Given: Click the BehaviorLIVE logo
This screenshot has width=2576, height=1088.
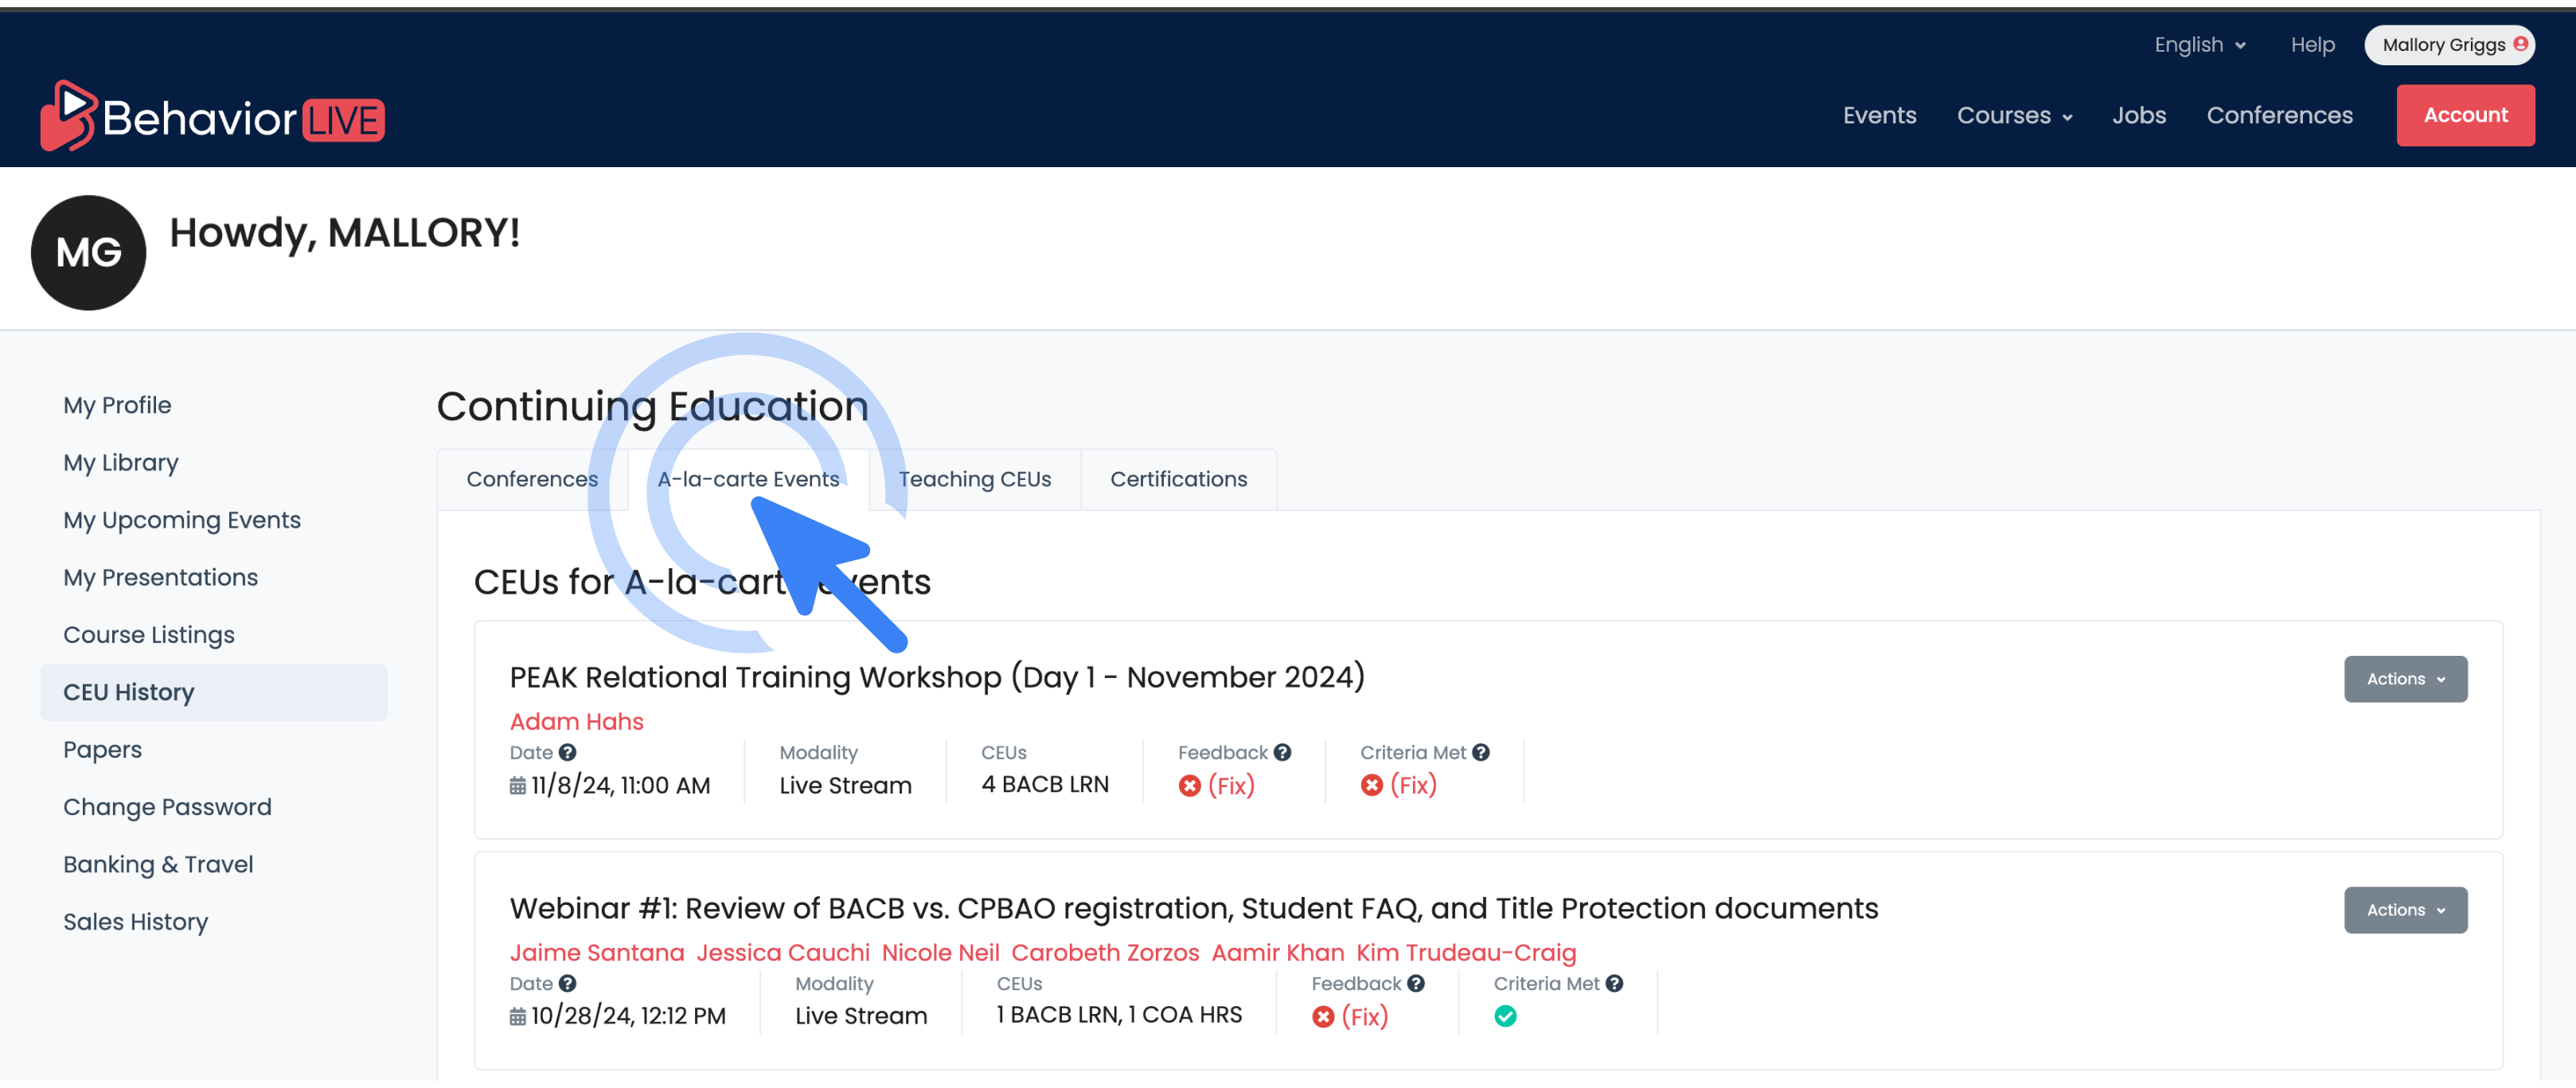Looking at the screenshot, I should [212, 116].
